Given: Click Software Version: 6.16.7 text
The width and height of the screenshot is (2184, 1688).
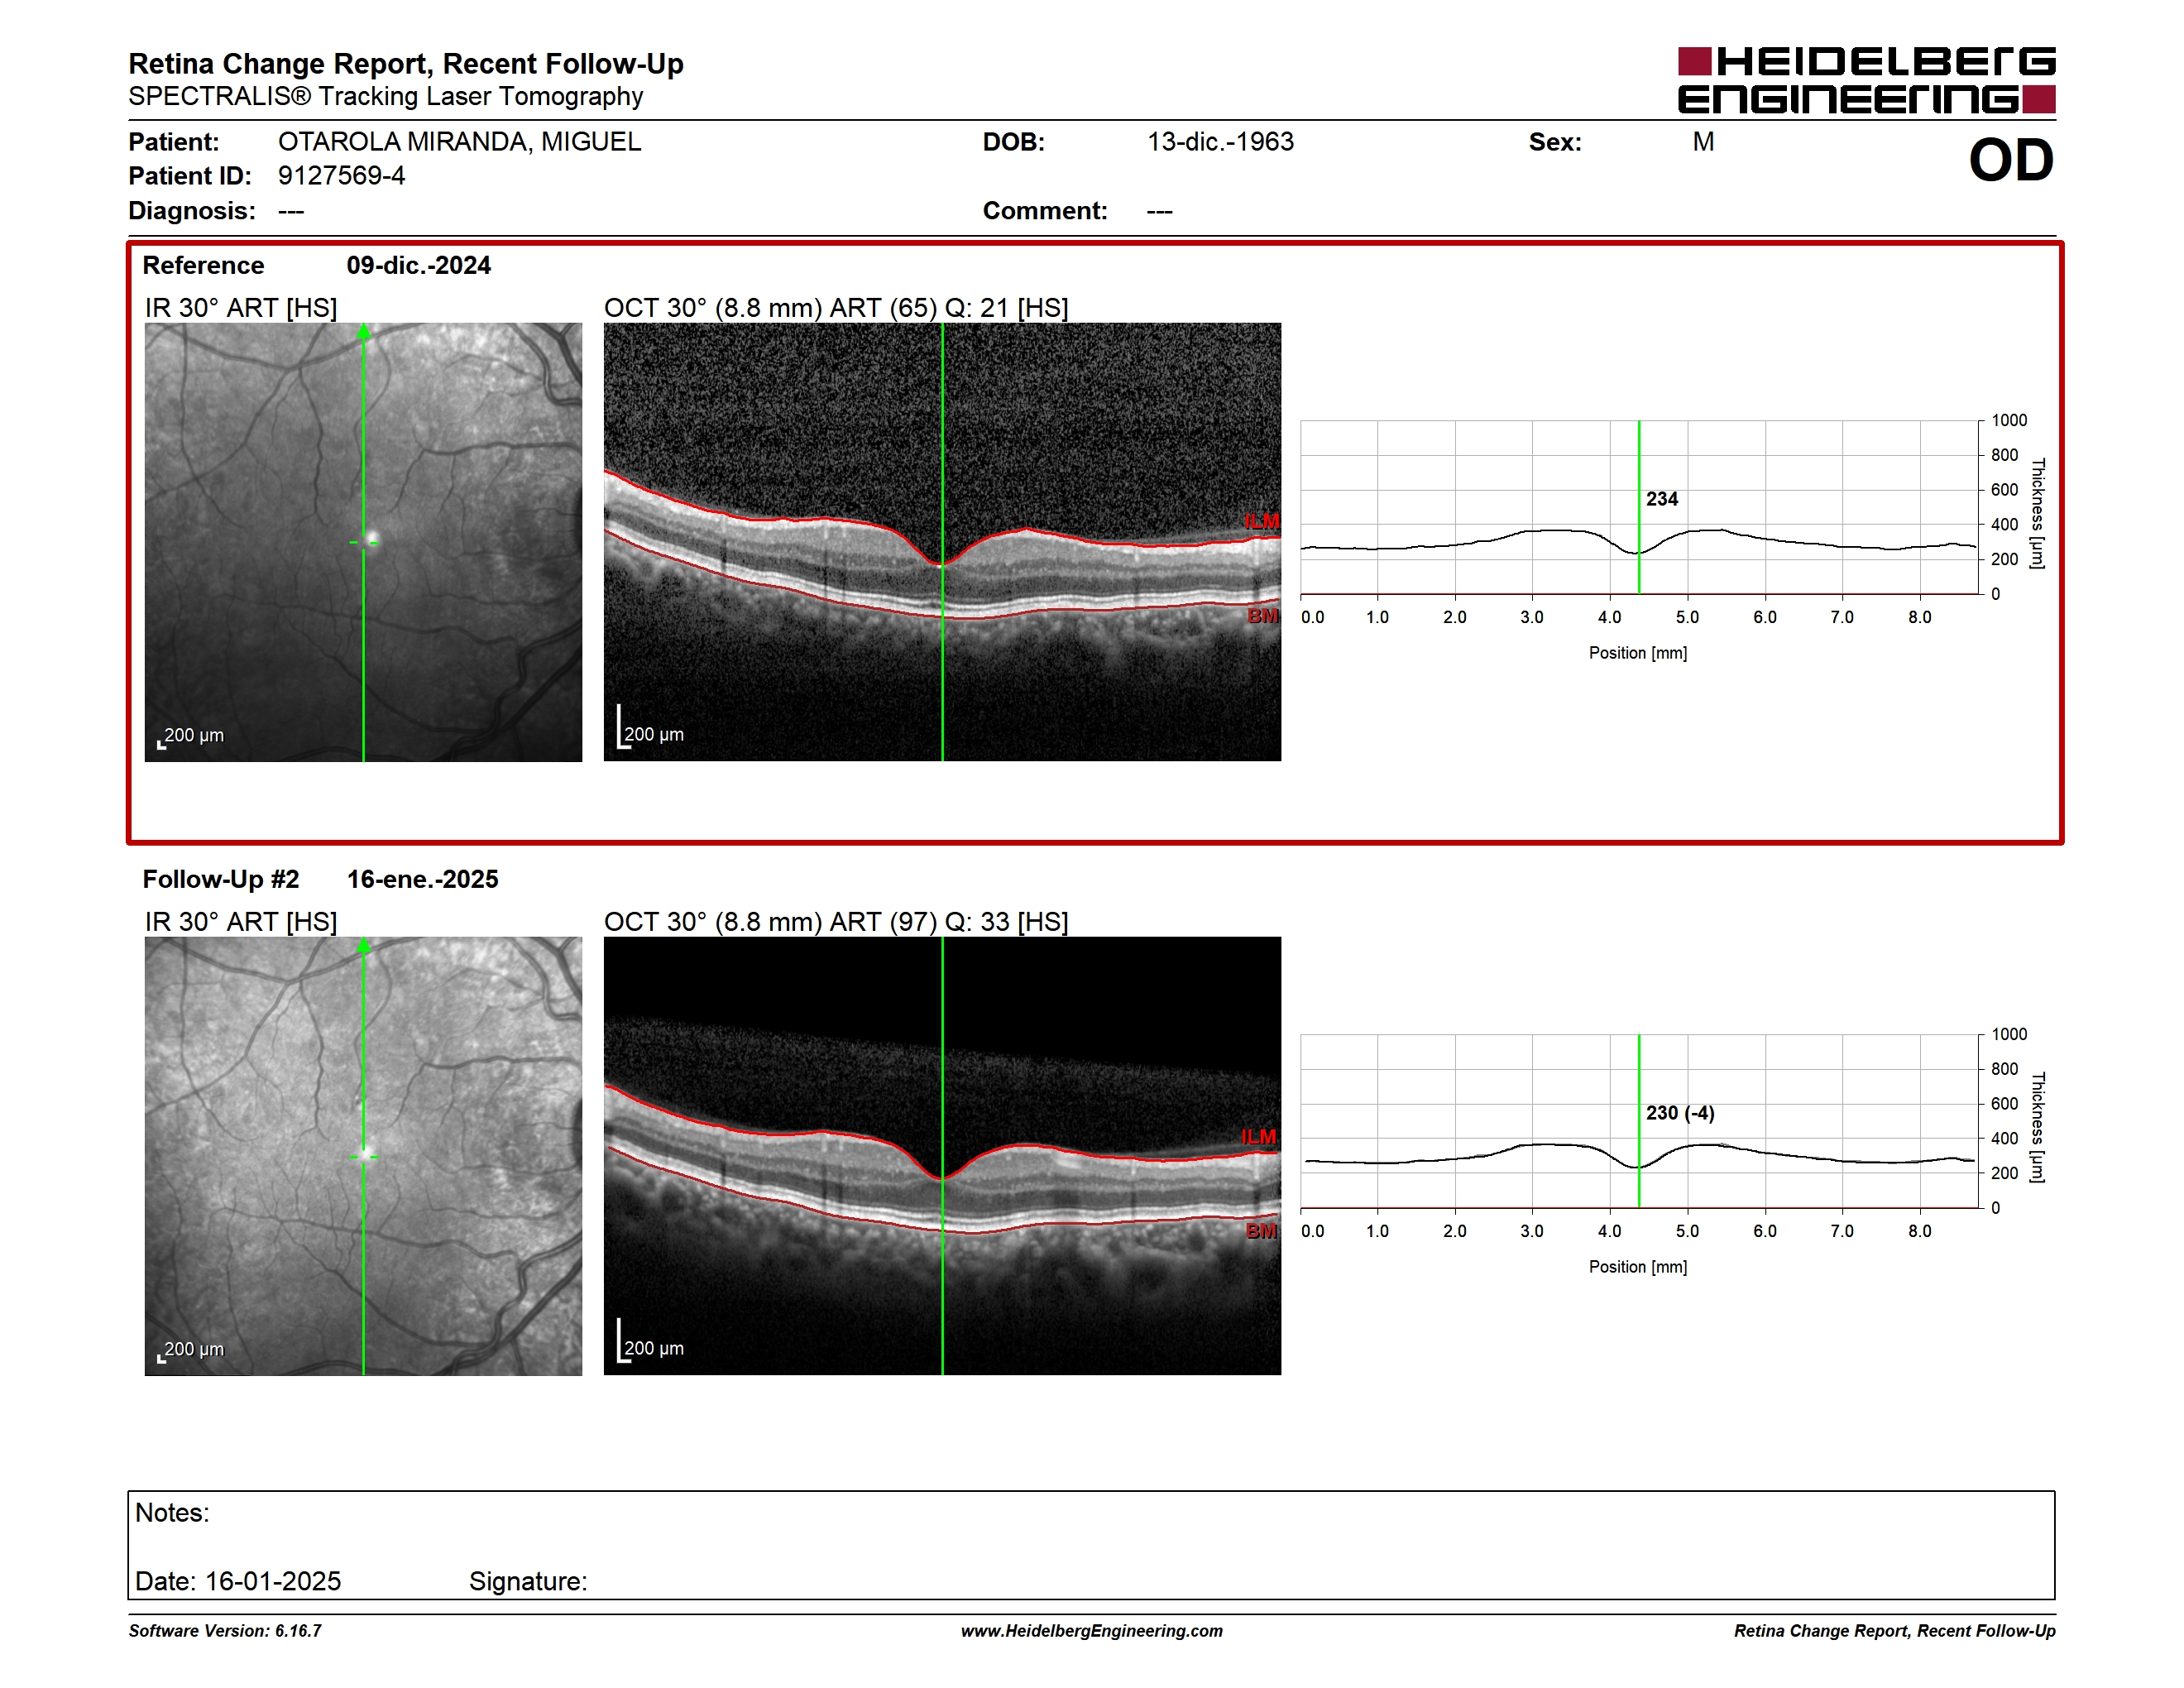Looking at the screenshot, I should [225, 1631].
